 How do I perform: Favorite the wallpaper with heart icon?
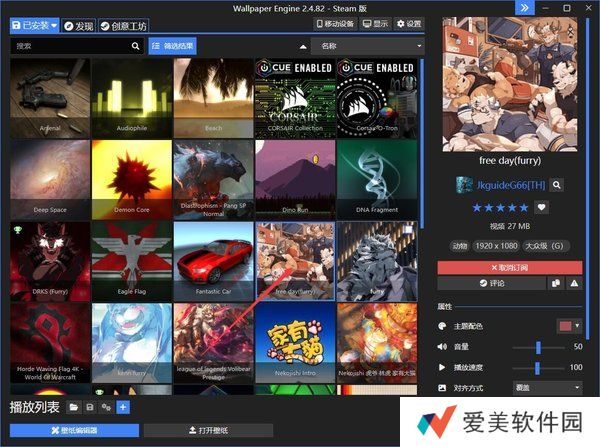pos(541,207)
